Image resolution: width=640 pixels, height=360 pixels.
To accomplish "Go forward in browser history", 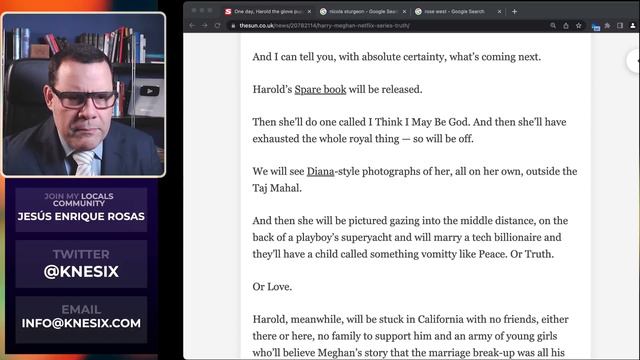I will (x=204, y=25).
